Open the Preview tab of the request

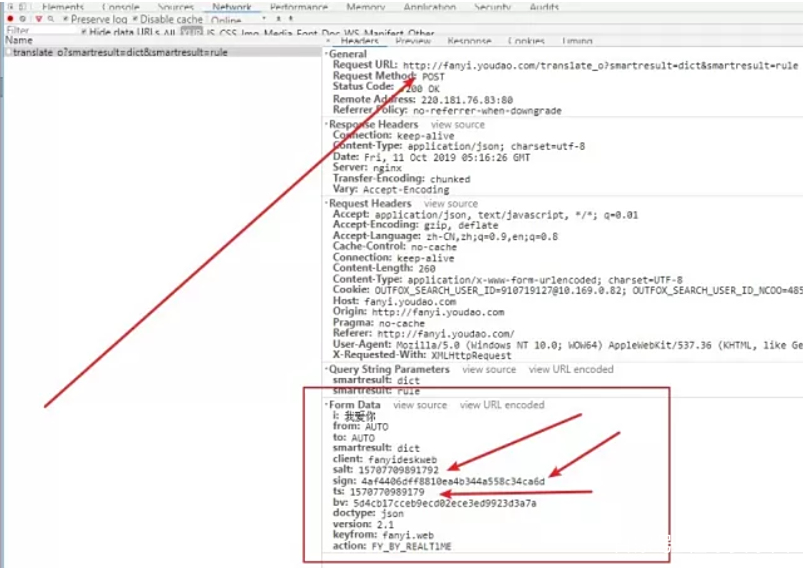pyautogui.click(x=412, y=41)
